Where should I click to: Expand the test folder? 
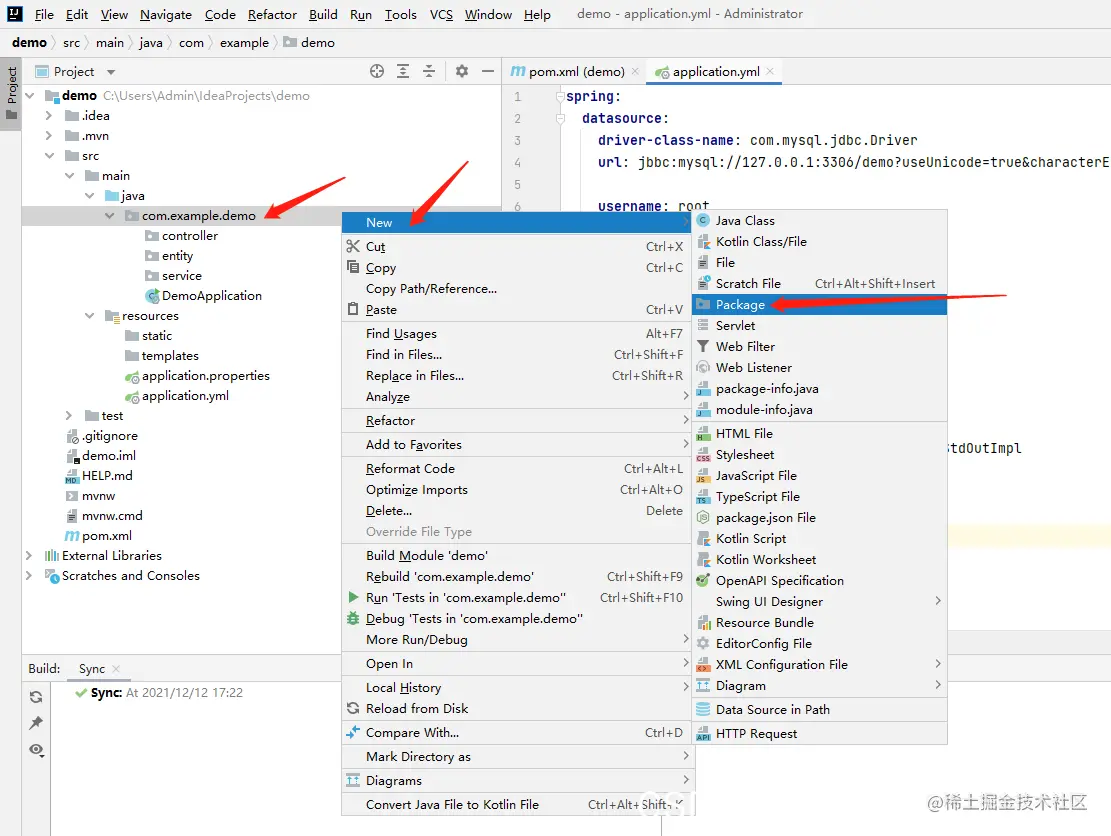69,415
